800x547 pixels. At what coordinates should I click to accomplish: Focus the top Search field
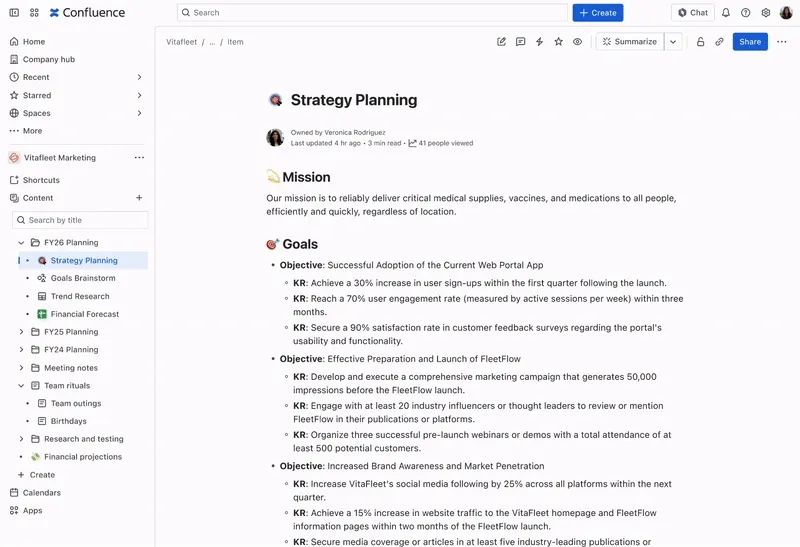372,13
